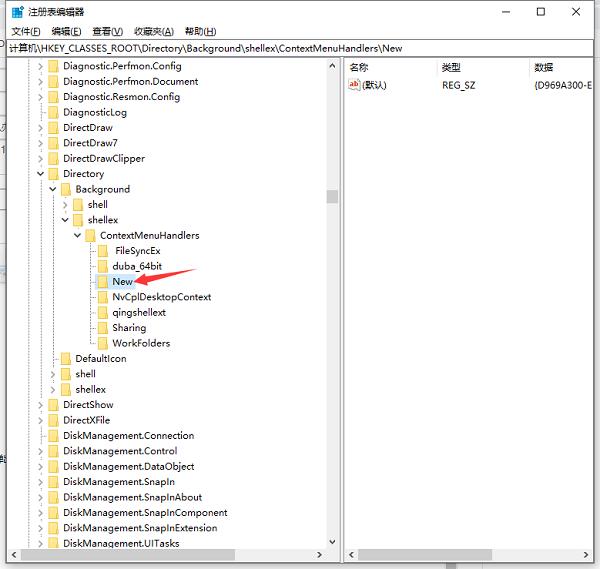The width and height of the screenshot is (600, 569).
Task: Click the Directory folder icon
Action: (53, 174)
